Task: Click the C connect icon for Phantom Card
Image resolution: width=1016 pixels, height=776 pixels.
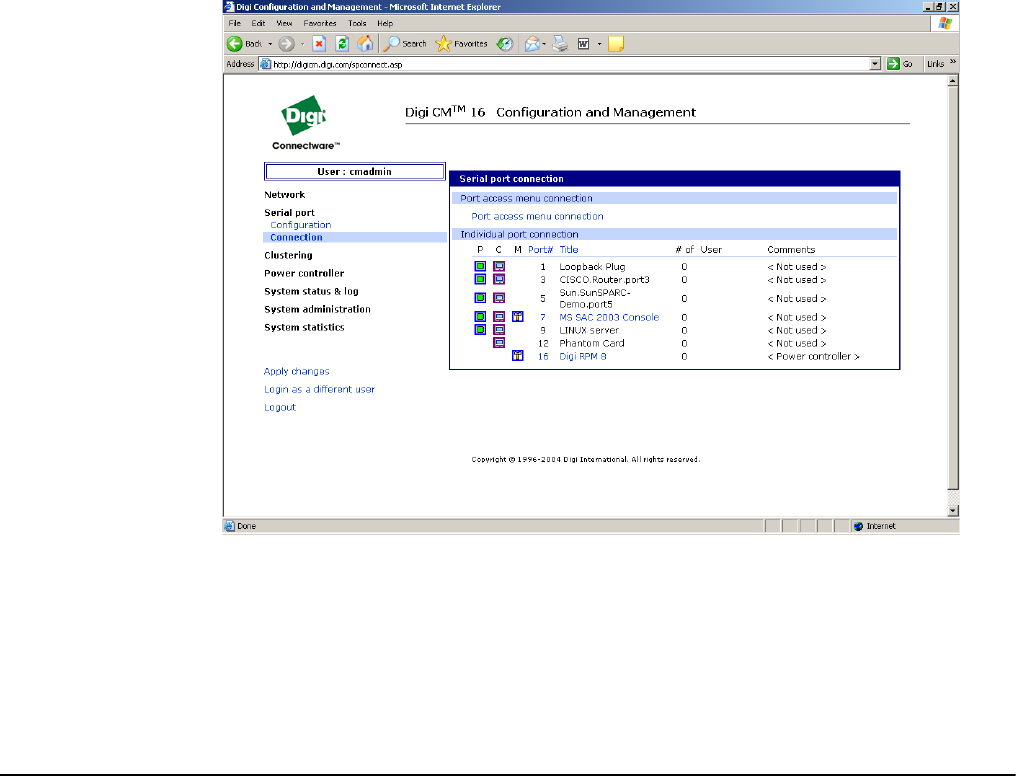Action: pos(499,343)
